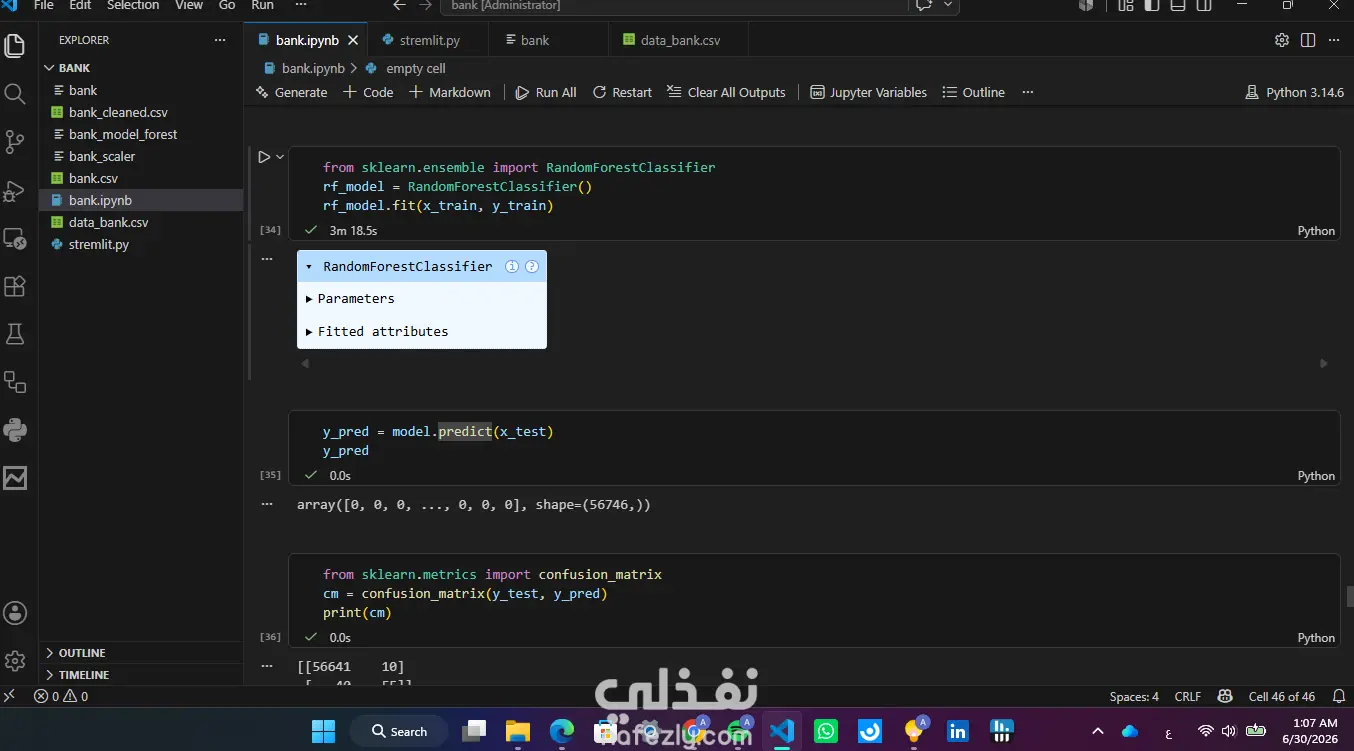Add a Markdown cell

coord(449,92)
